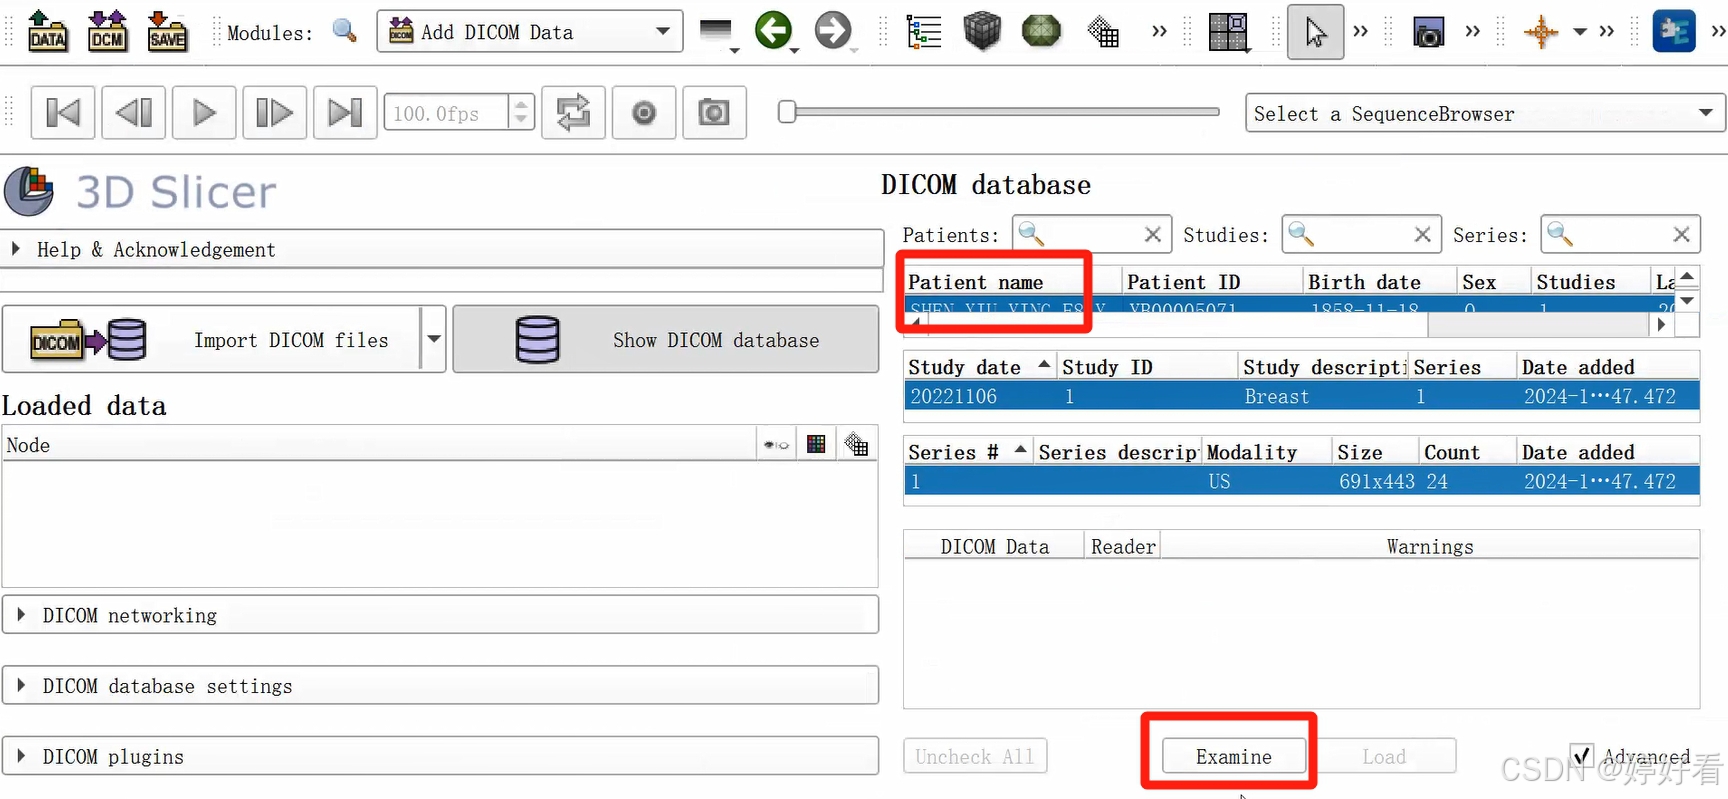Open the screen capture camera icon

tap(1428, 33)
